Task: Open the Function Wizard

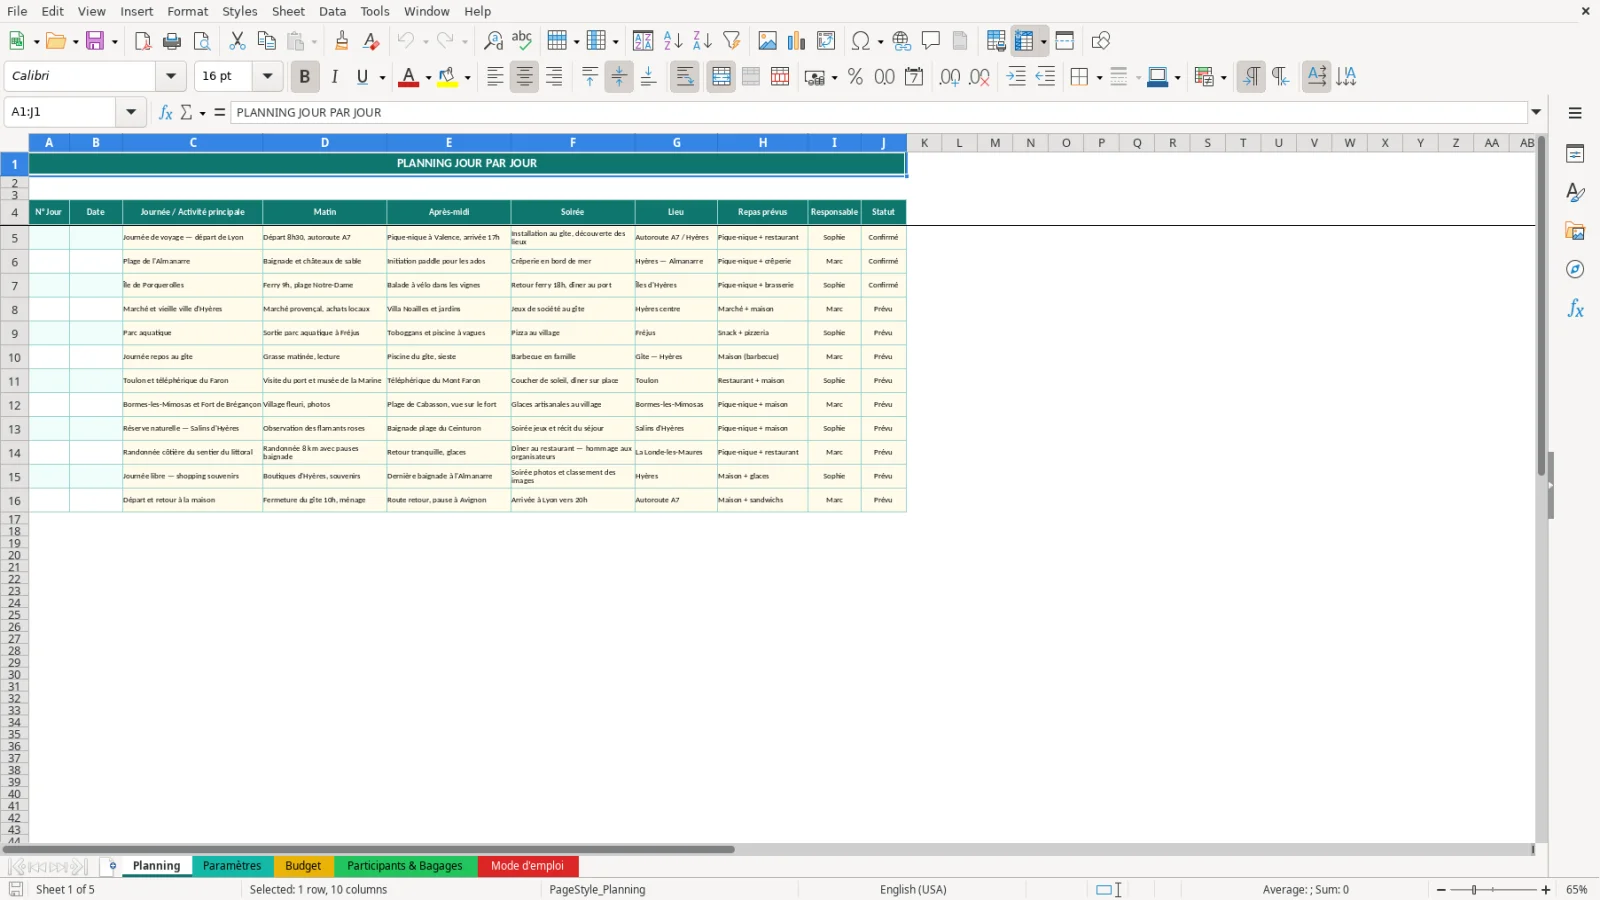Action: click(166, 112)
